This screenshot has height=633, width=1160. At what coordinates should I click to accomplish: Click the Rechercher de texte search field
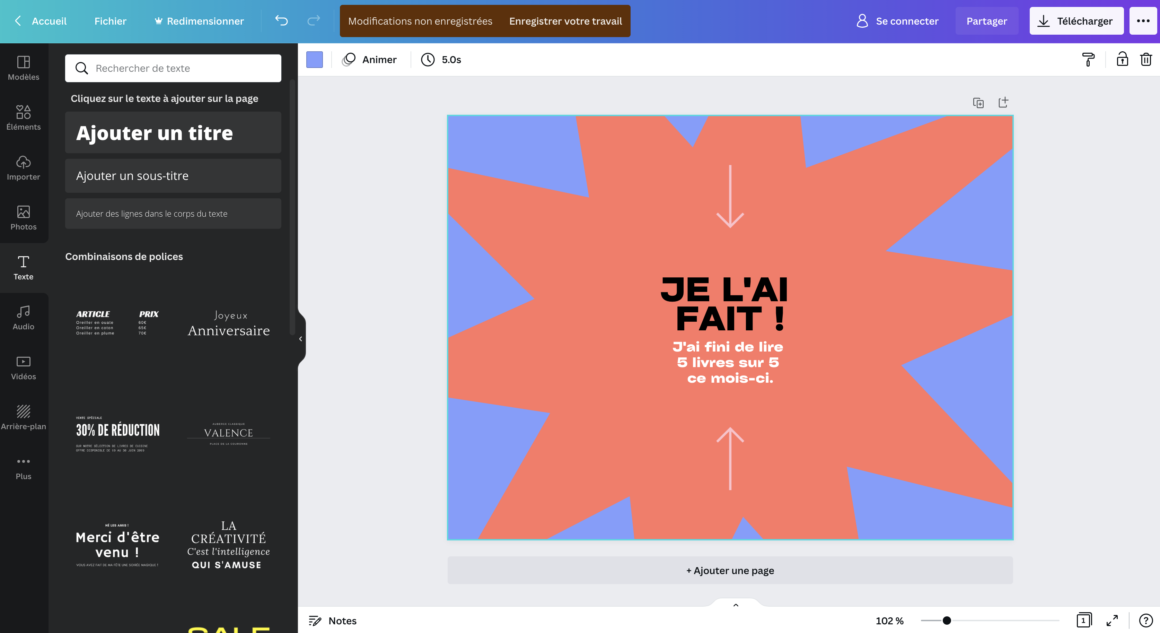coord(173,68)
